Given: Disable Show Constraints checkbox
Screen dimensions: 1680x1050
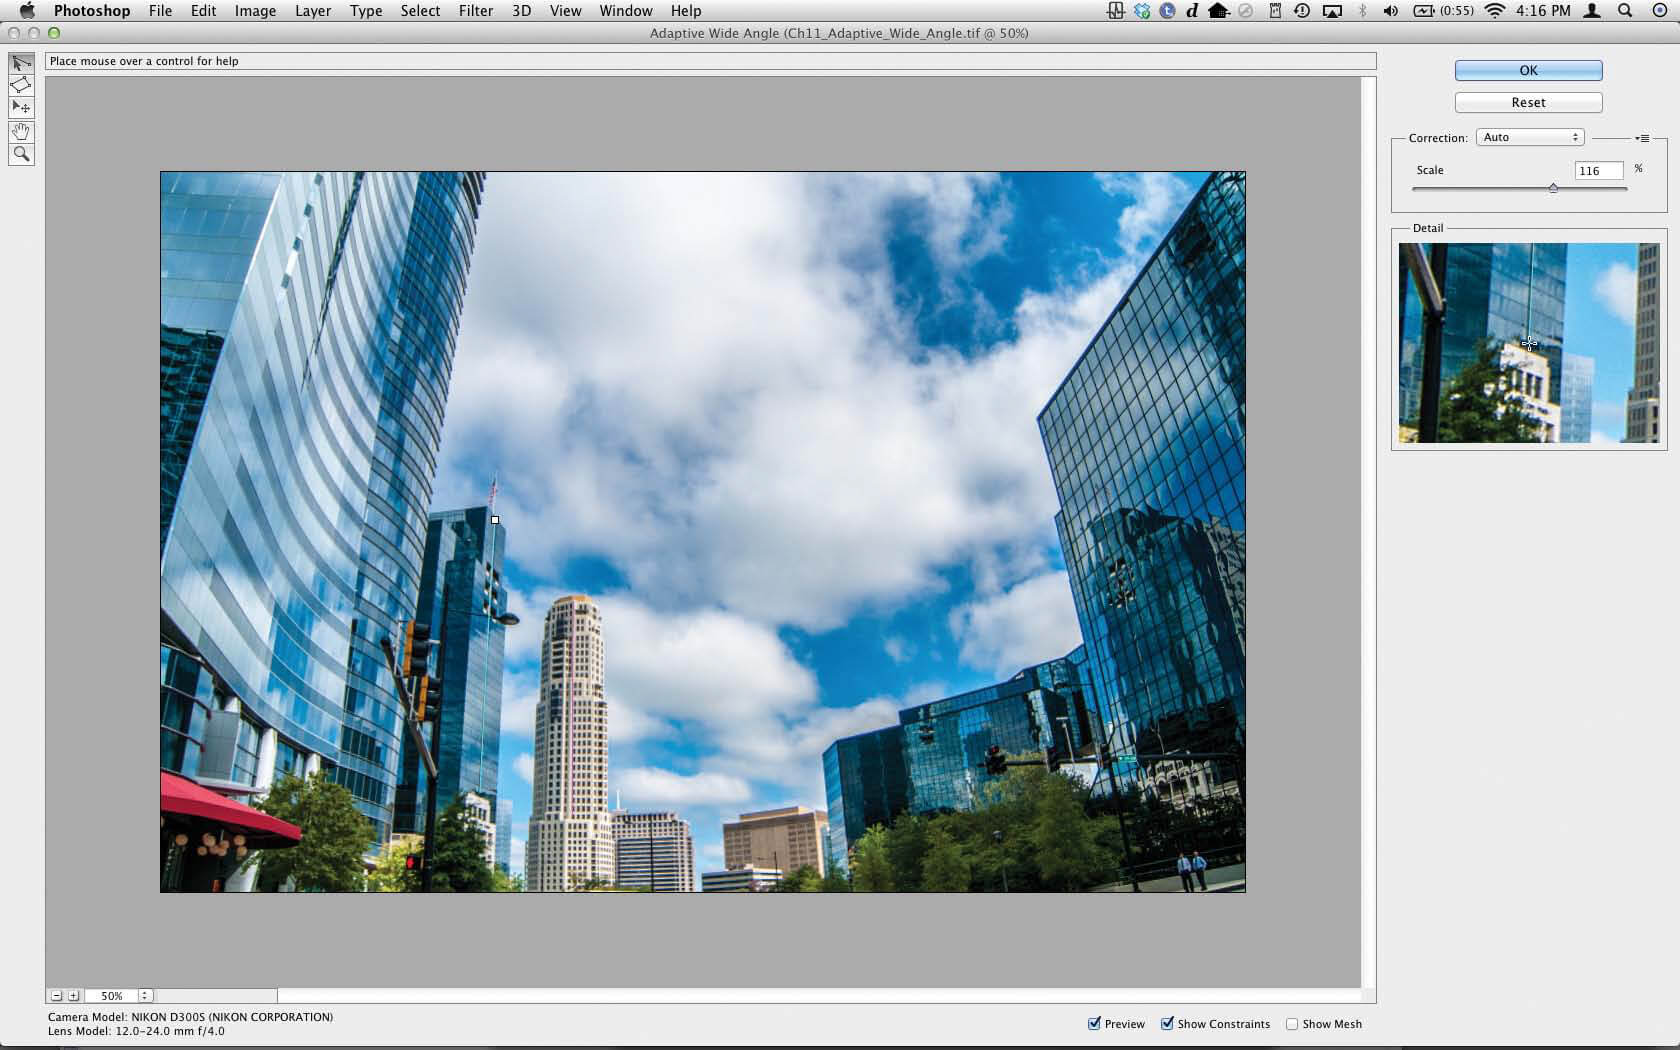Looking at the screenshot, I should point(1167,1023).
